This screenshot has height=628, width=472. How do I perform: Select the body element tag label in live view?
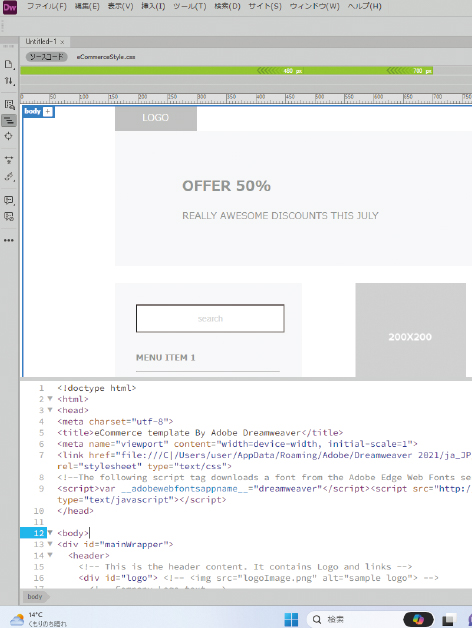[32, 111]
